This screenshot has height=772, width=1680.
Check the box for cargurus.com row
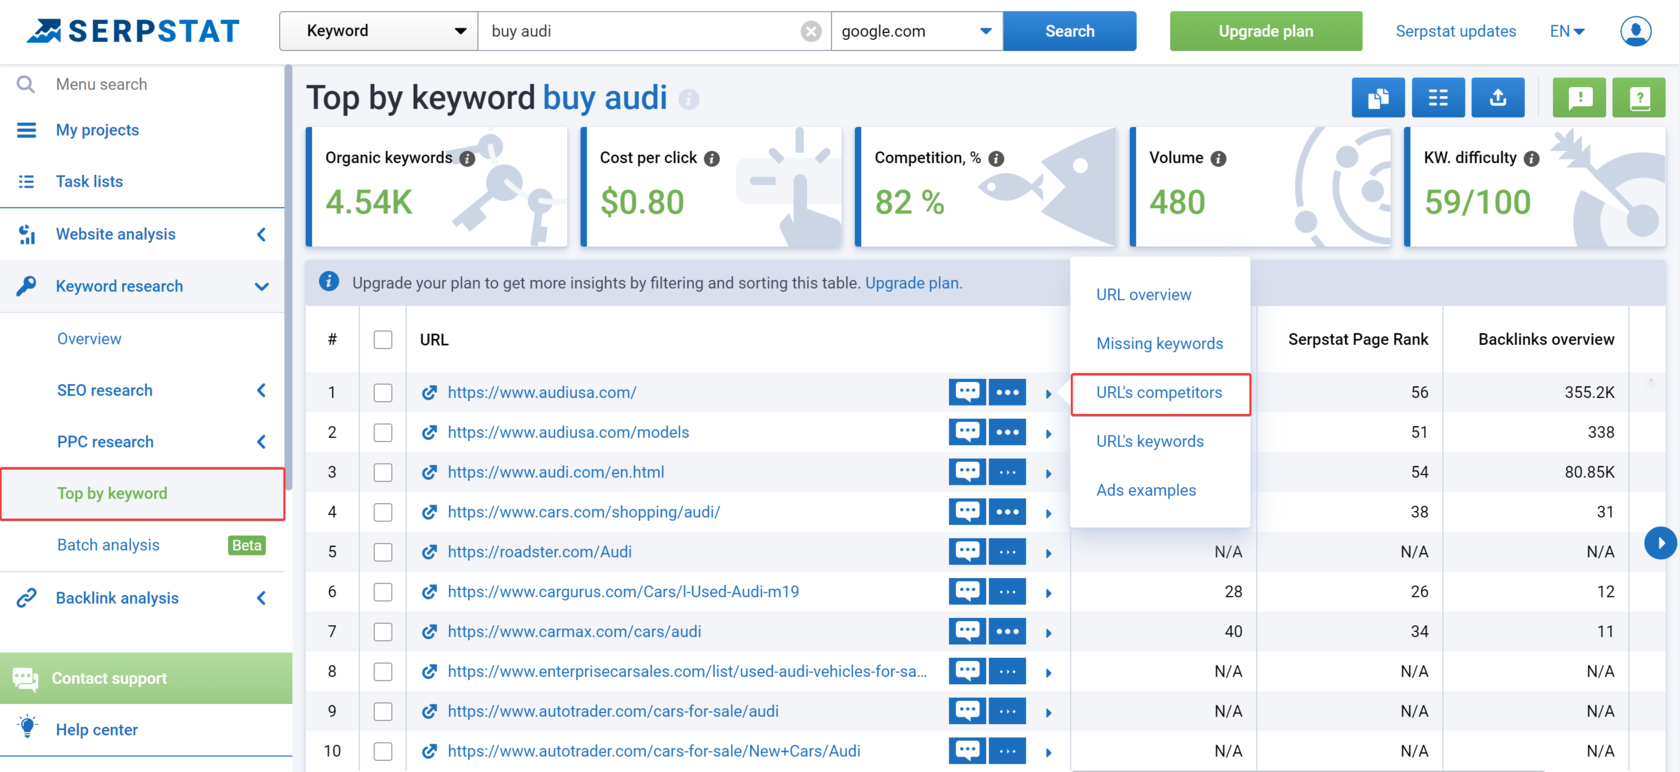(x=383, y=592)
